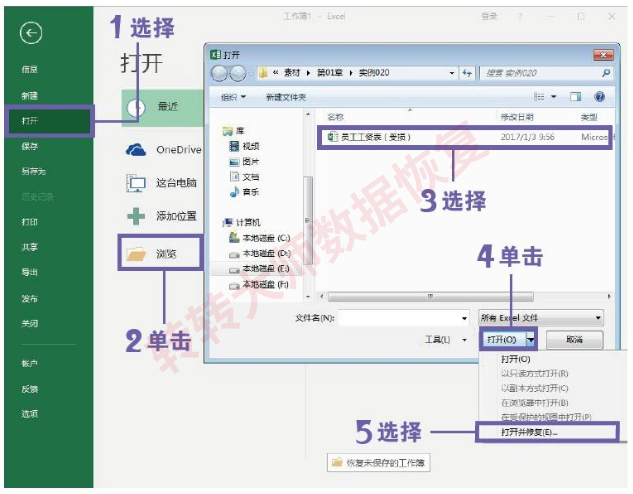
Task: Open the view options dropdown arrow
Action: tap(553, 96)
